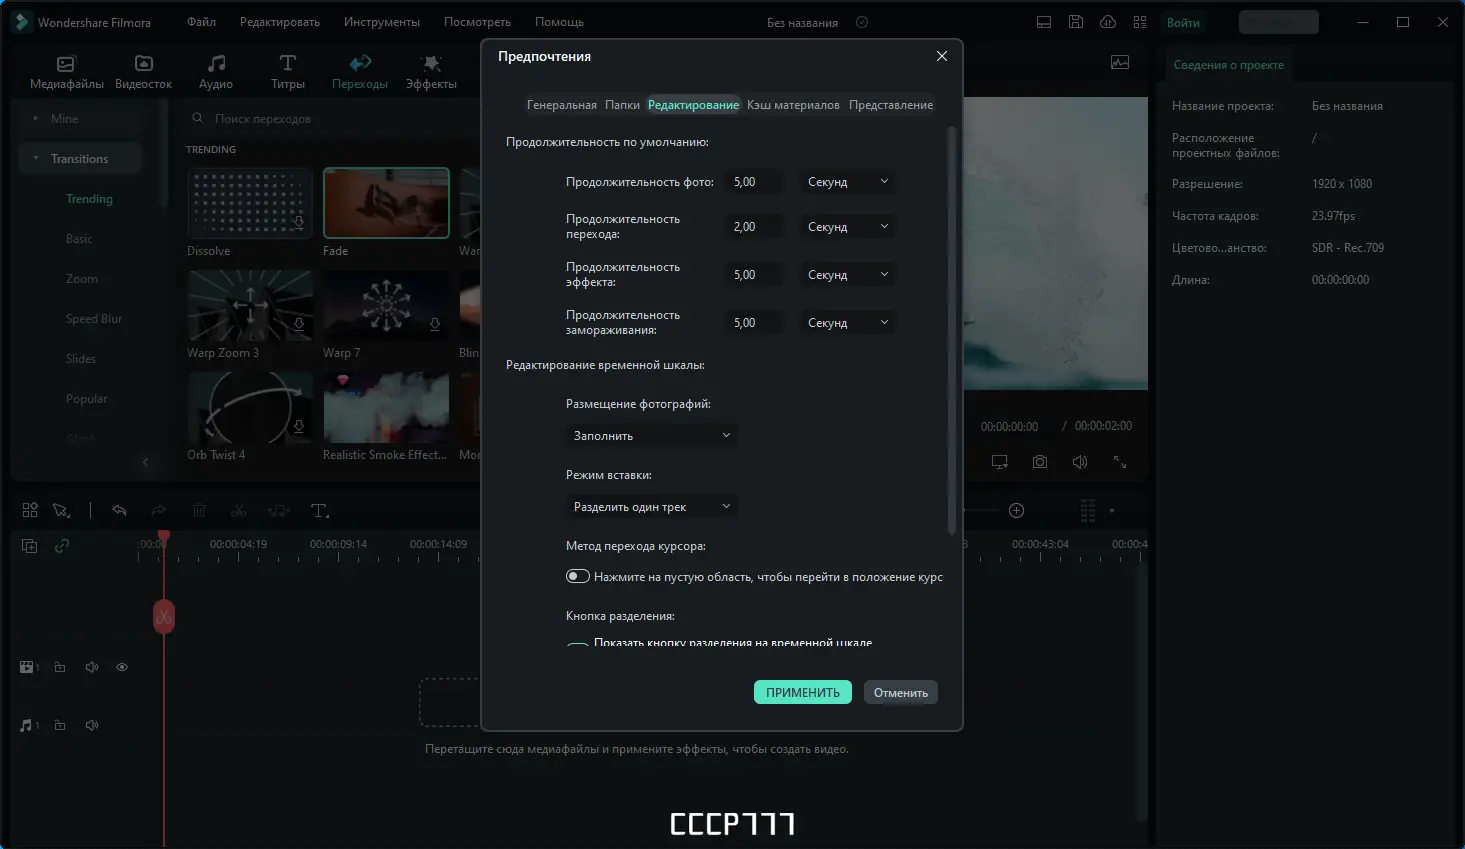Viewport: 1465px width, 849px height.
Task: Select the Fade transition thumbnail
Action: click(x=386, y=203)
